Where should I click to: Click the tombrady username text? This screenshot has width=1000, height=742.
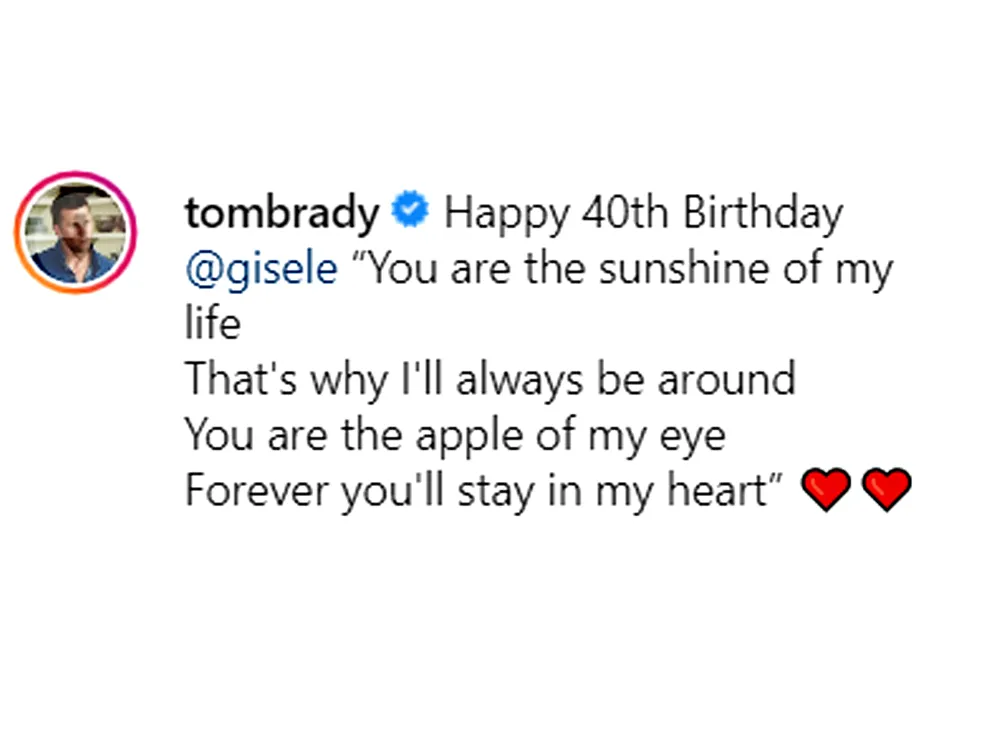click(281, 212)
